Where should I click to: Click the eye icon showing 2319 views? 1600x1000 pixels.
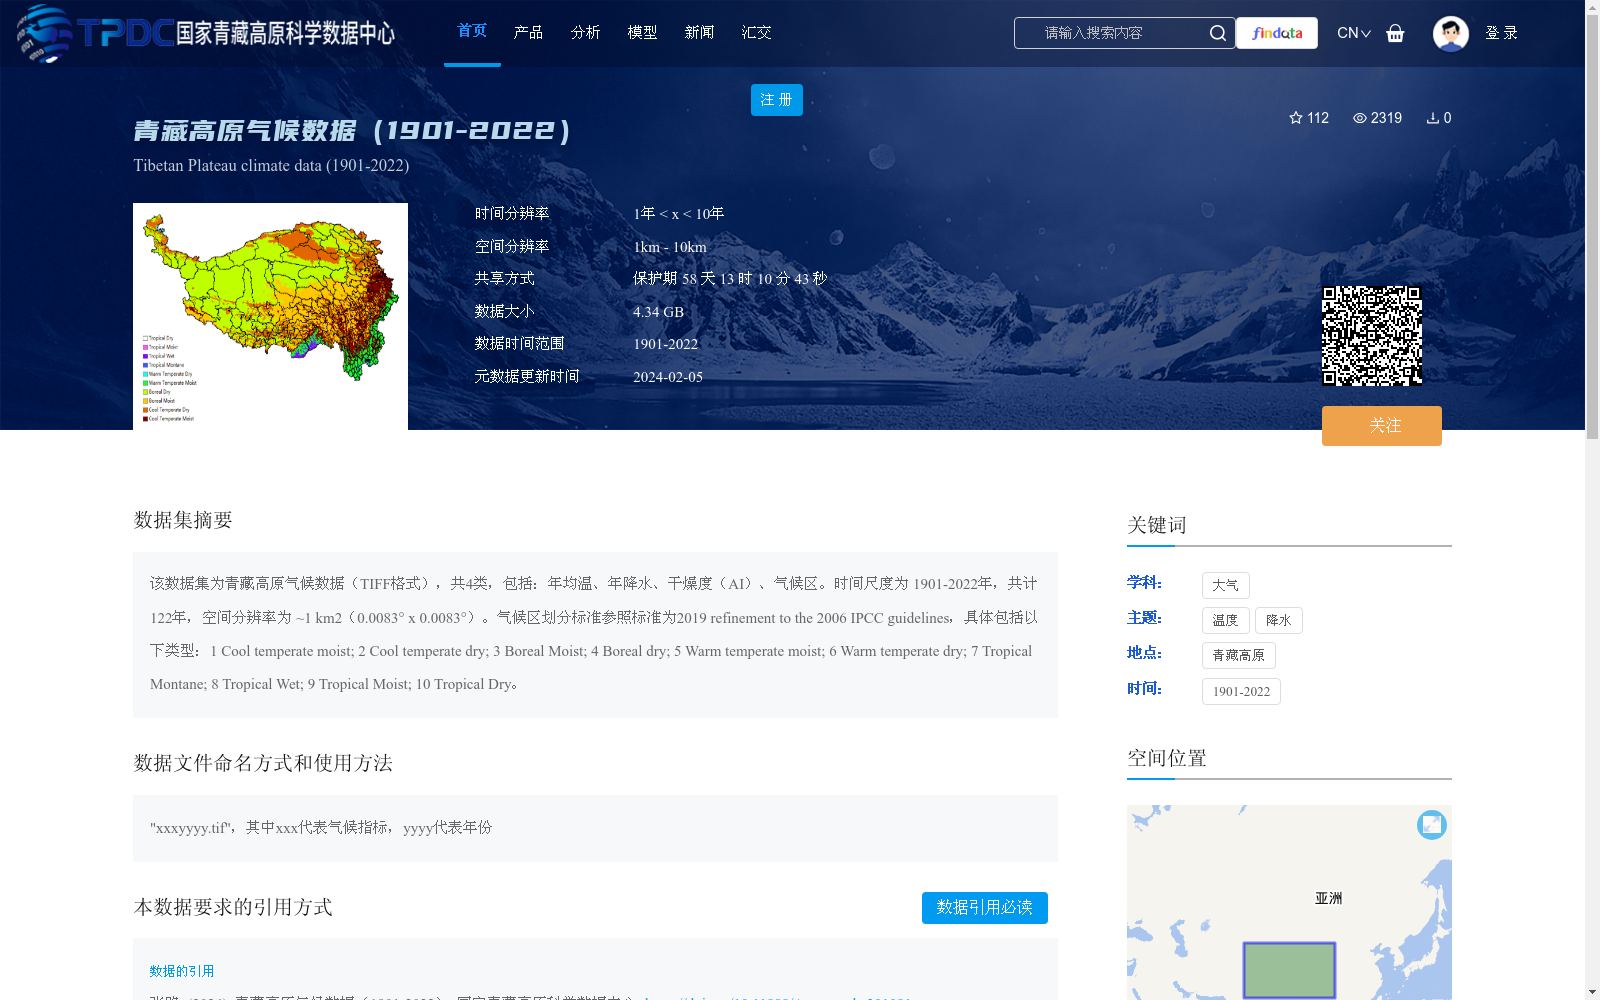pyautogui.click(x=1362, y=118)
